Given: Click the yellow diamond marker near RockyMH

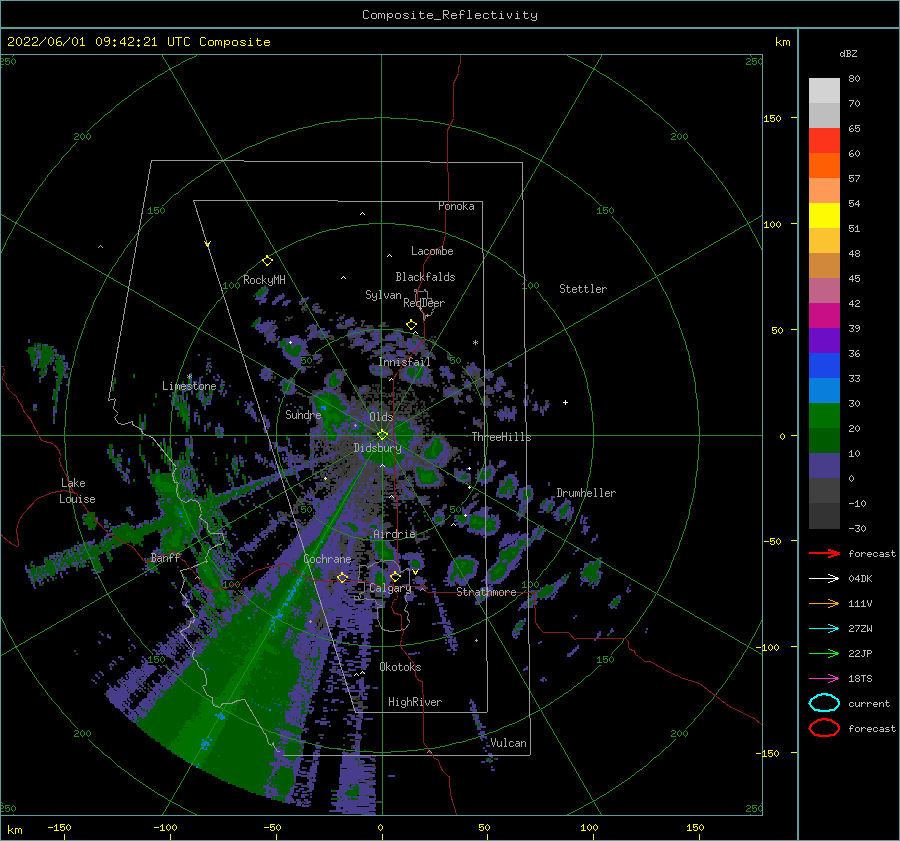Looking at the screenshot, I should (267, 261).
